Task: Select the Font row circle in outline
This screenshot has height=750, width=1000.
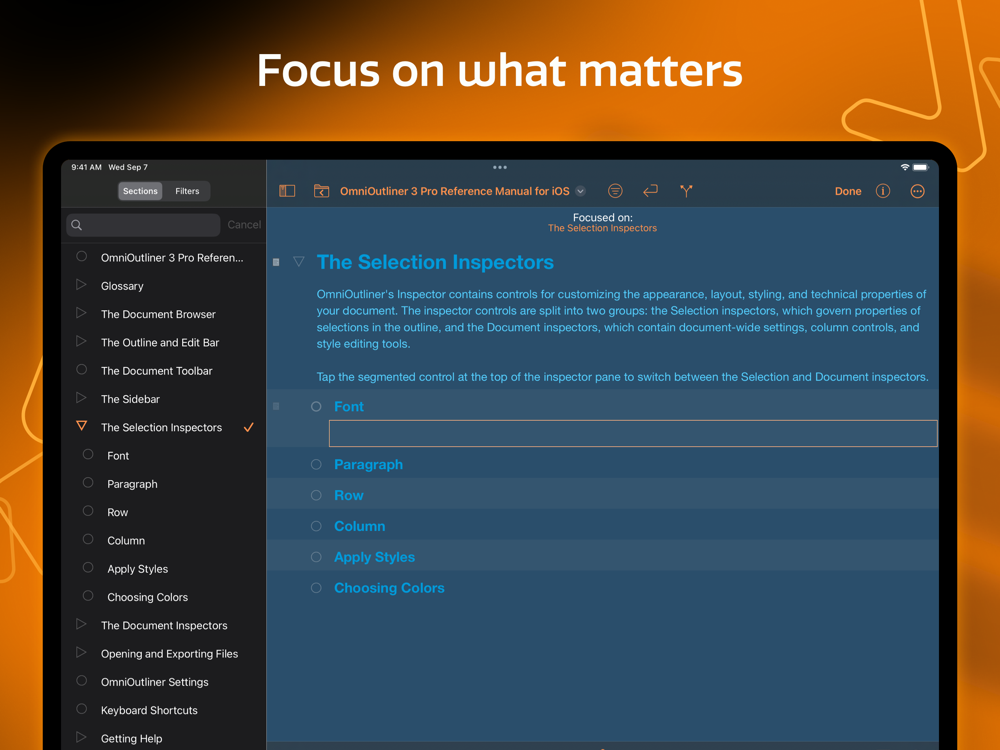Action: (x=316, y=406)
